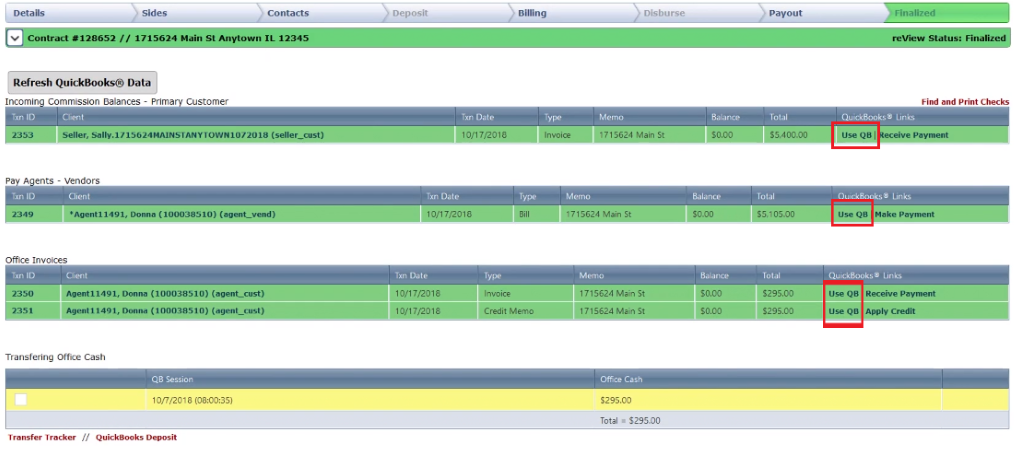
Task: Open the Details tab
Action: click(x=30, y=13)
